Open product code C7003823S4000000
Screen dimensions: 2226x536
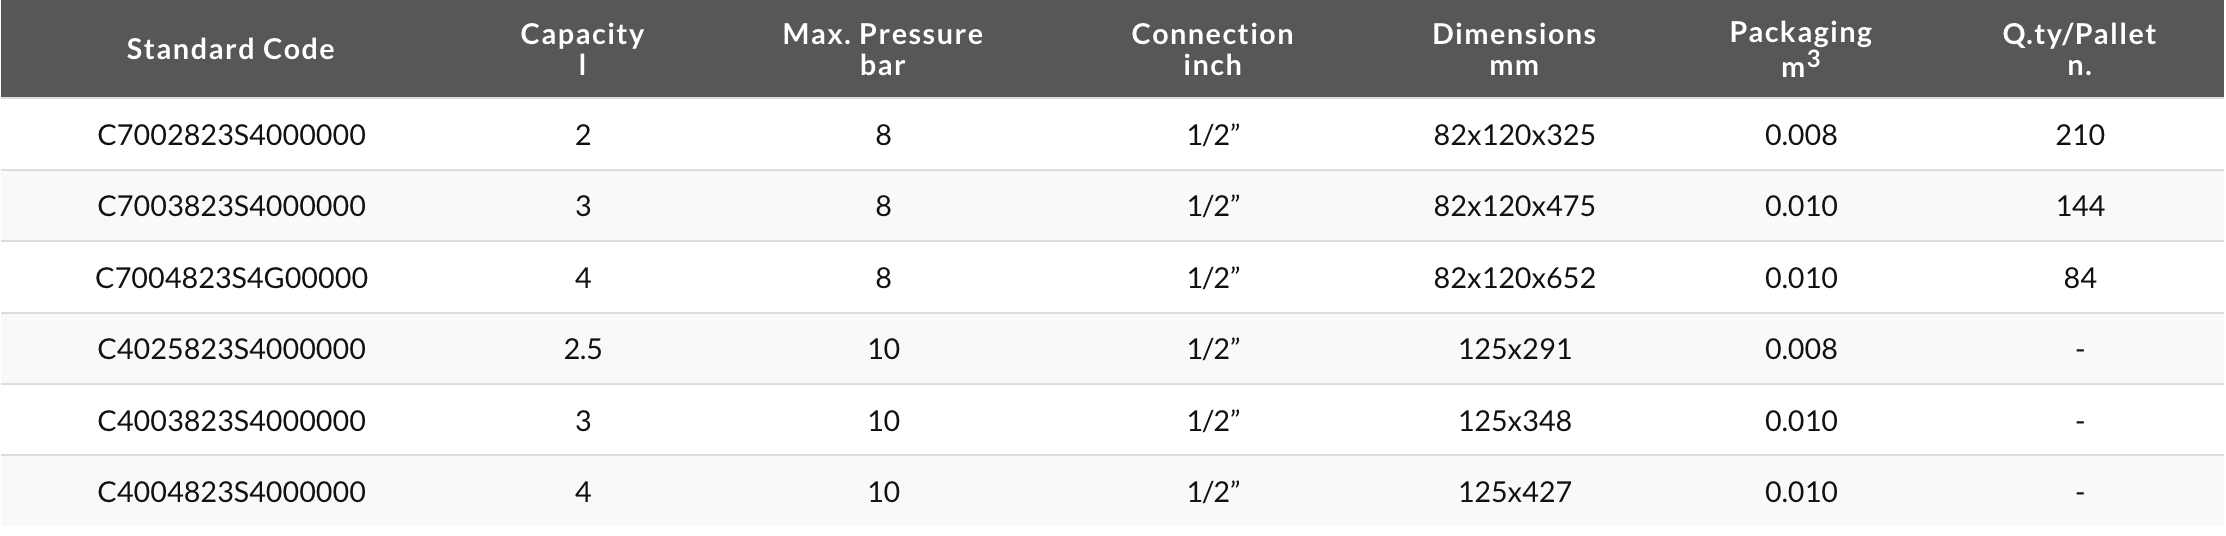click(x=231, y=206)
